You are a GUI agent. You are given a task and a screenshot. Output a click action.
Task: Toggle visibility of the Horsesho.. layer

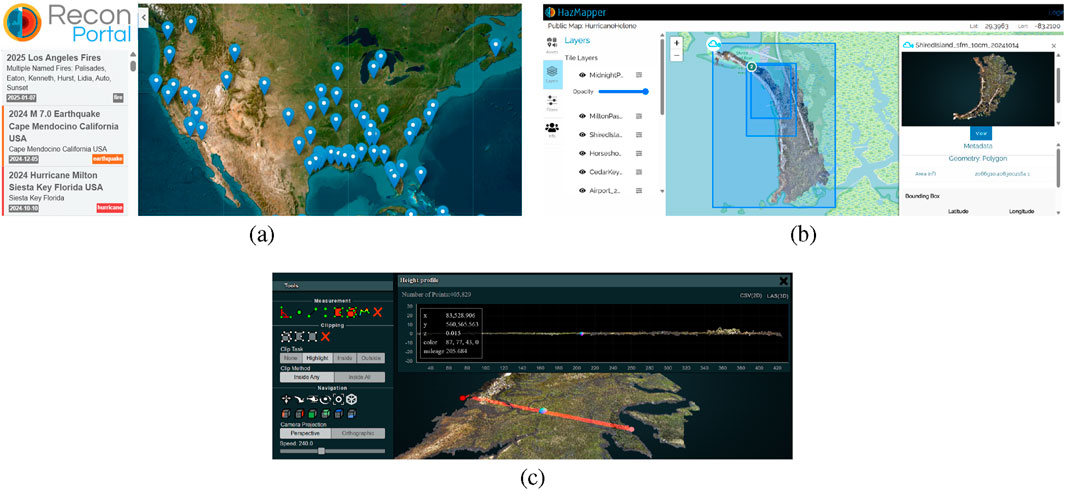pos(583,154)
